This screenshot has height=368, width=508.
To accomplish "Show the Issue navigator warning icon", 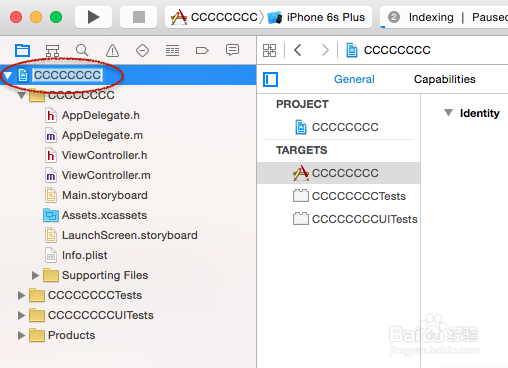I will point(112,51).
